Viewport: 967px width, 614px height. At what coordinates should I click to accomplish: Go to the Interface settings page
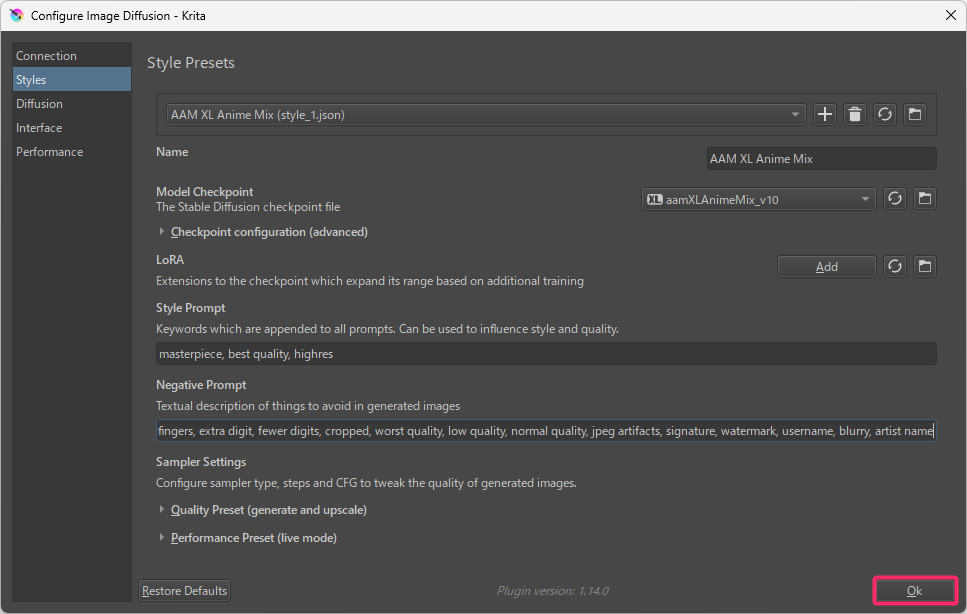tap(72, 128)
